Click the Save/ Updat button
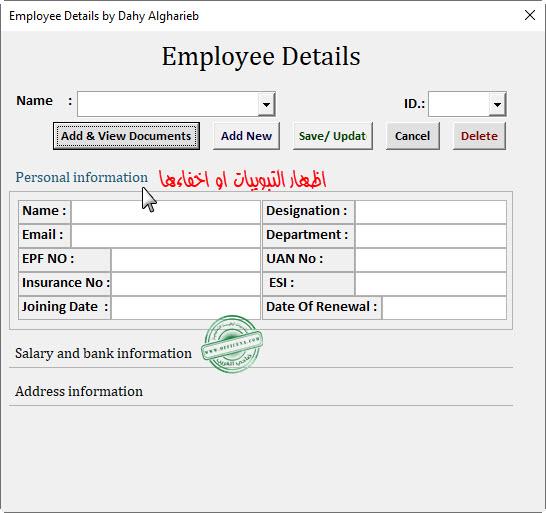 [x=333, y=136]
